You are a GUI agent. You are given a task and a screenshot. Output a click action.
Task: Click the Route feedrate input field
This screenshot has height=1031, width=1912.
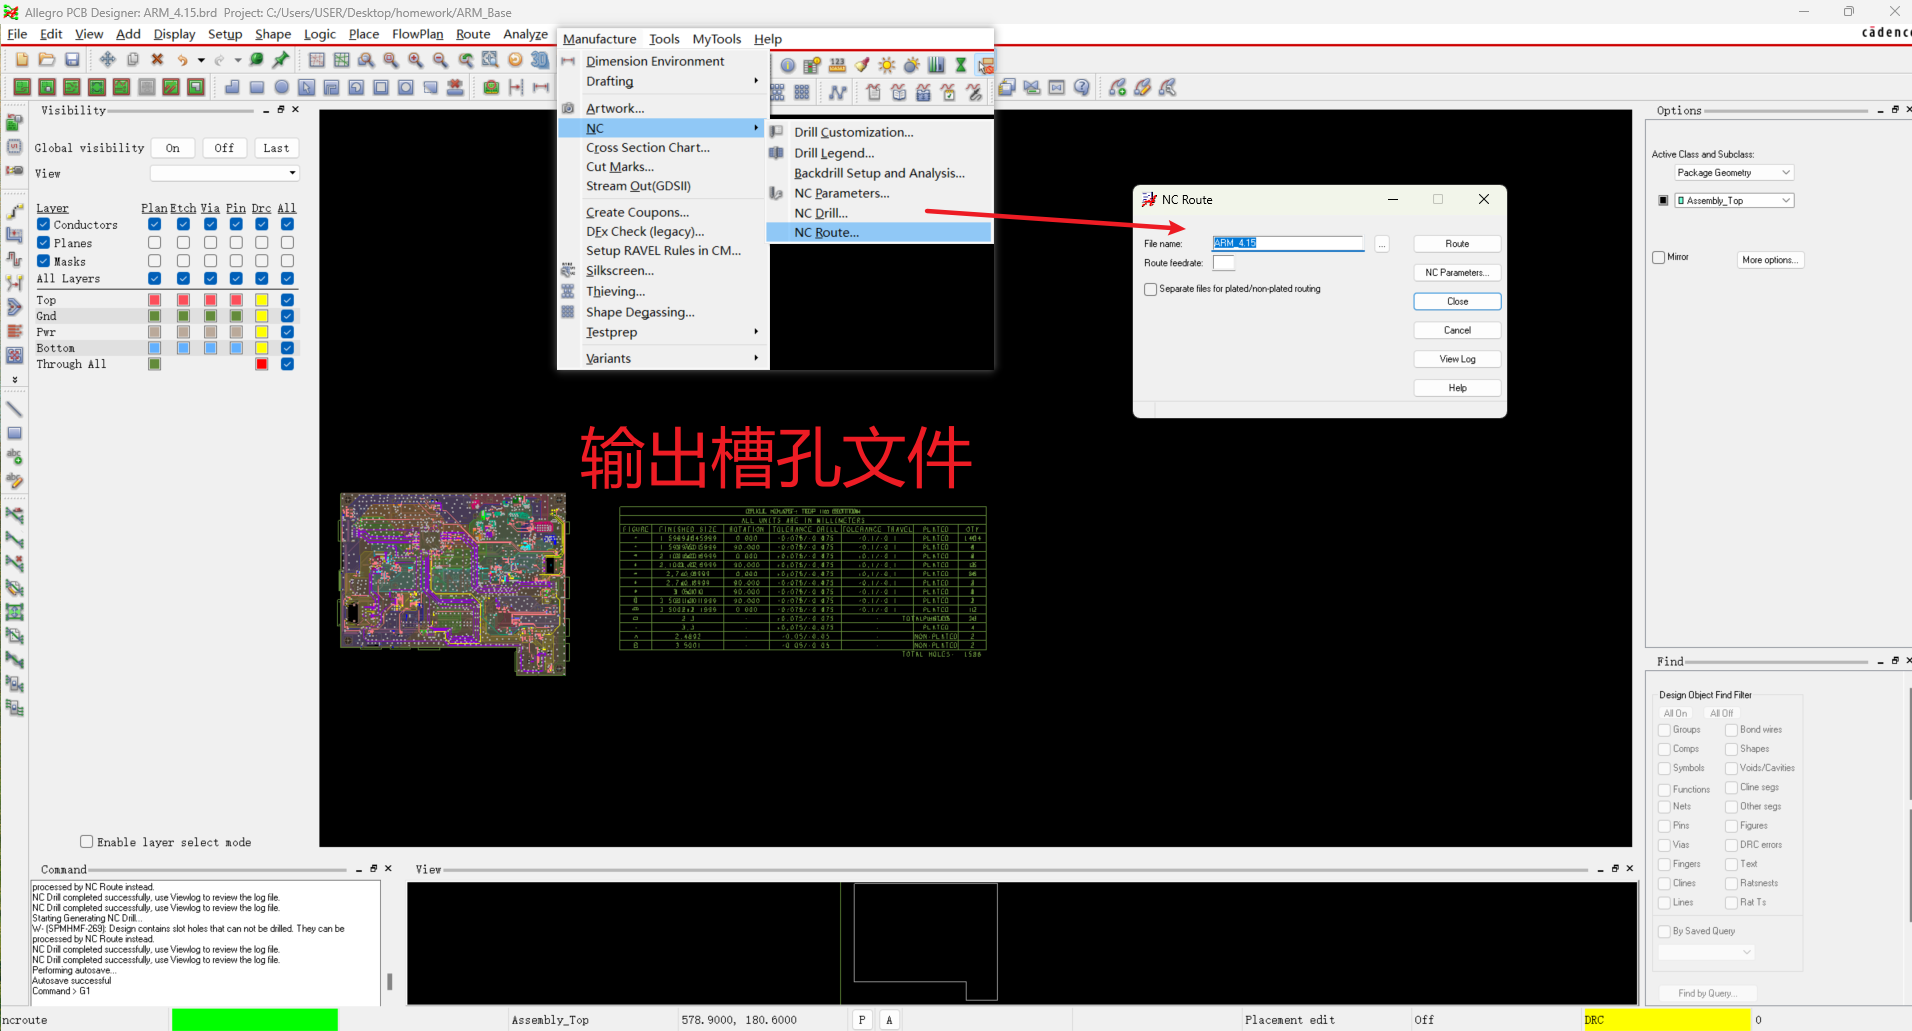1224,263
